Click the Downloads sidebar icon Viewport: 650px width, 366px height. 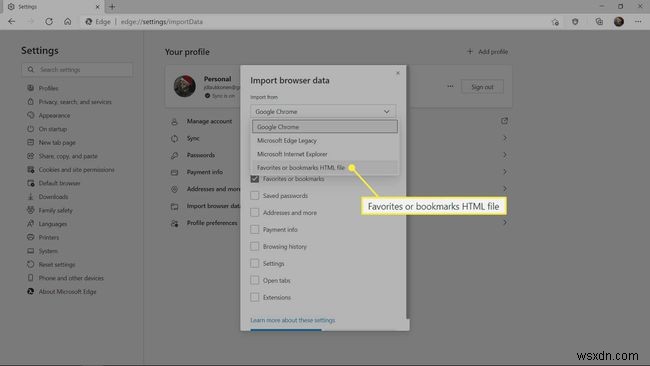(x=30, y=196)
